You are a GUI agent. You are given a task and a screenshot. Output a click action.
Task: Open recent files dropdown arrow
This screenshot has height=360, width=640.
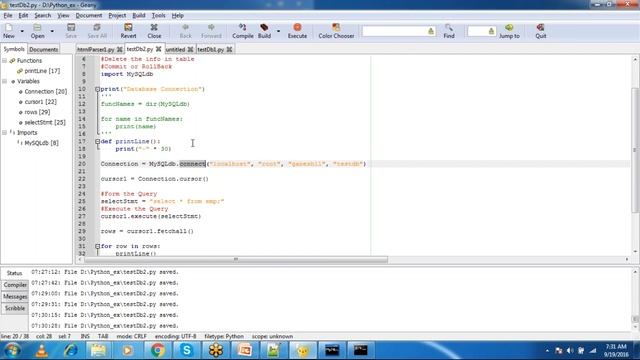(52, 31)
